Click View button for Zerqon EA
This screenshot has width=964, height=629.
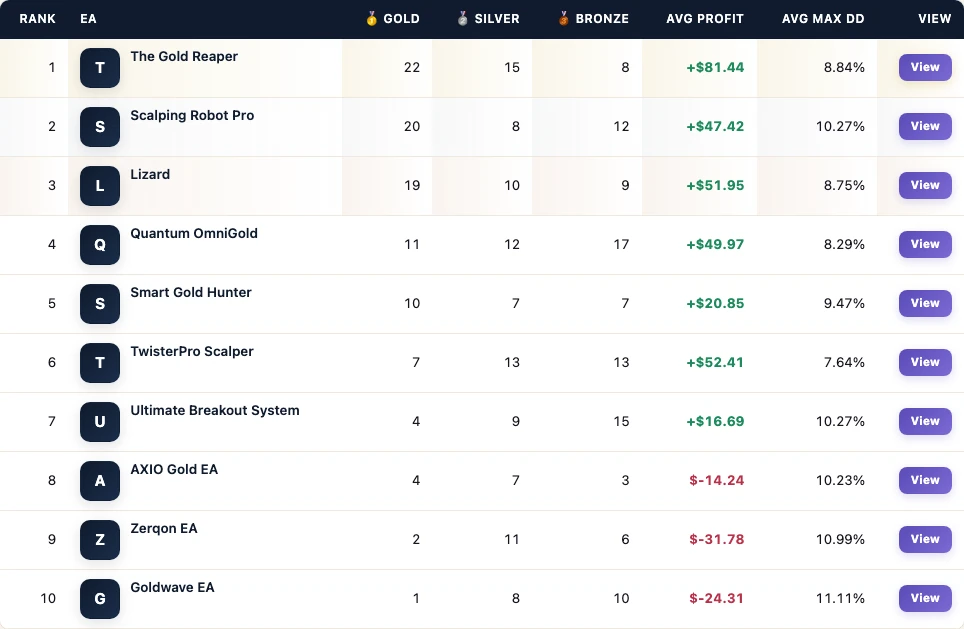click(x=925, y=539)
